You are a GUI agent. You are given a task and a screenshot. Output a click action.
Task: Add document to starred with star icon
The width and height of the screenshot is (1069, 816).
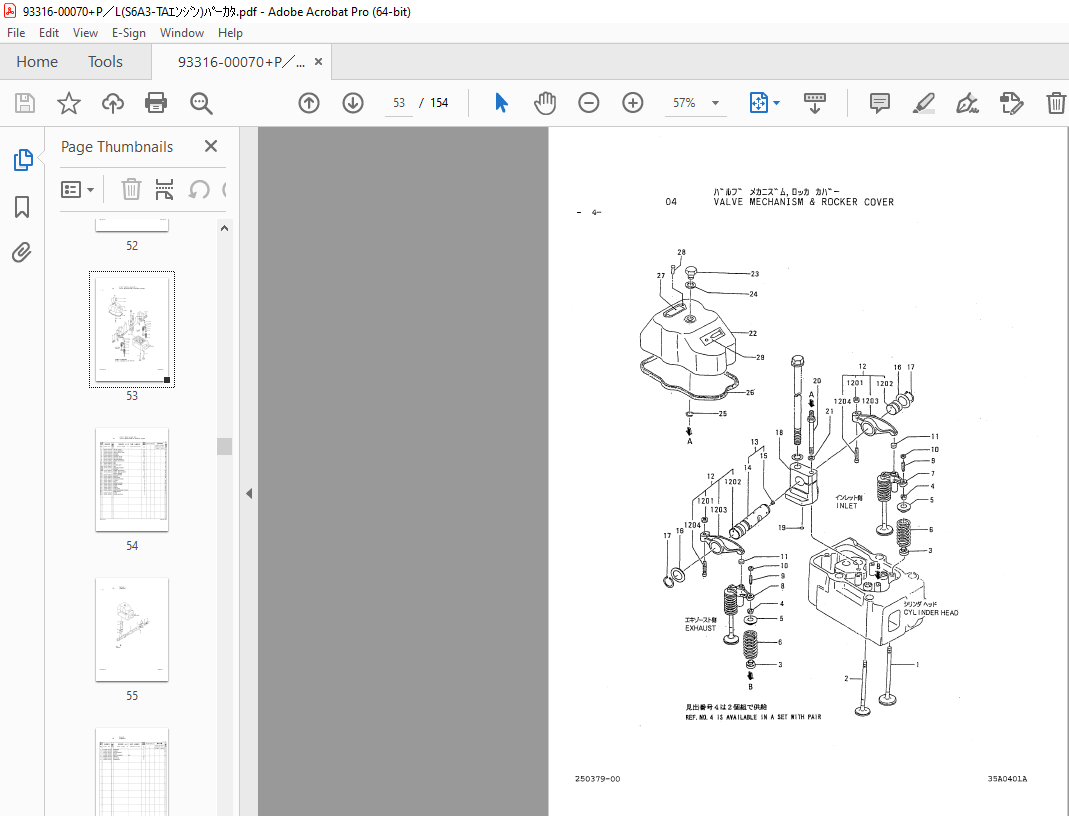pos(69,103)
